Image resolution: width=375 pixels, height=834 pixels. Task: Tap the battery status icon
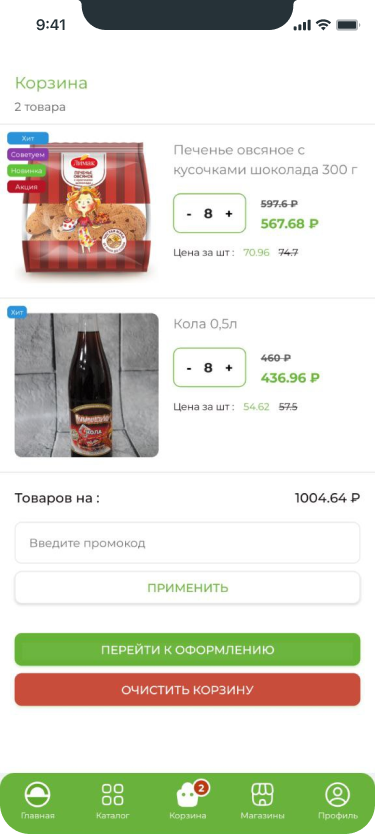348,24
